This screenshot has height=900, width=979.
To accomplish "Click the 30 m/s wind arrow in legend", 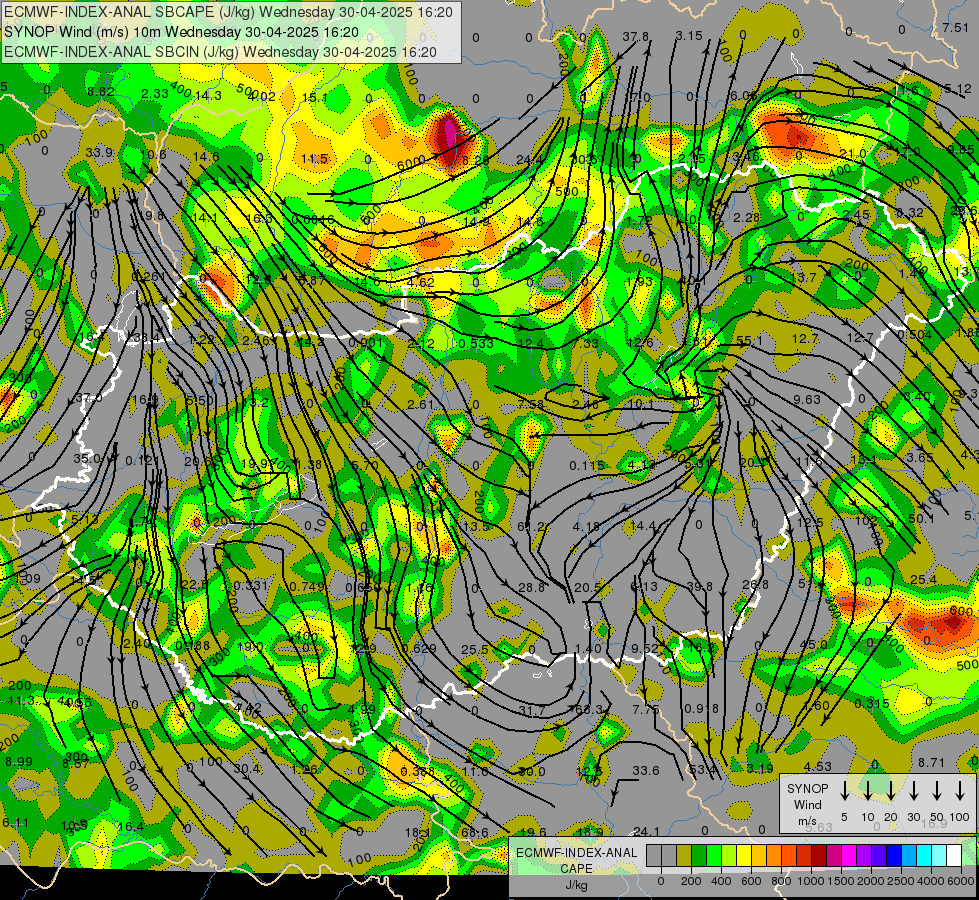I will [913, 791].
